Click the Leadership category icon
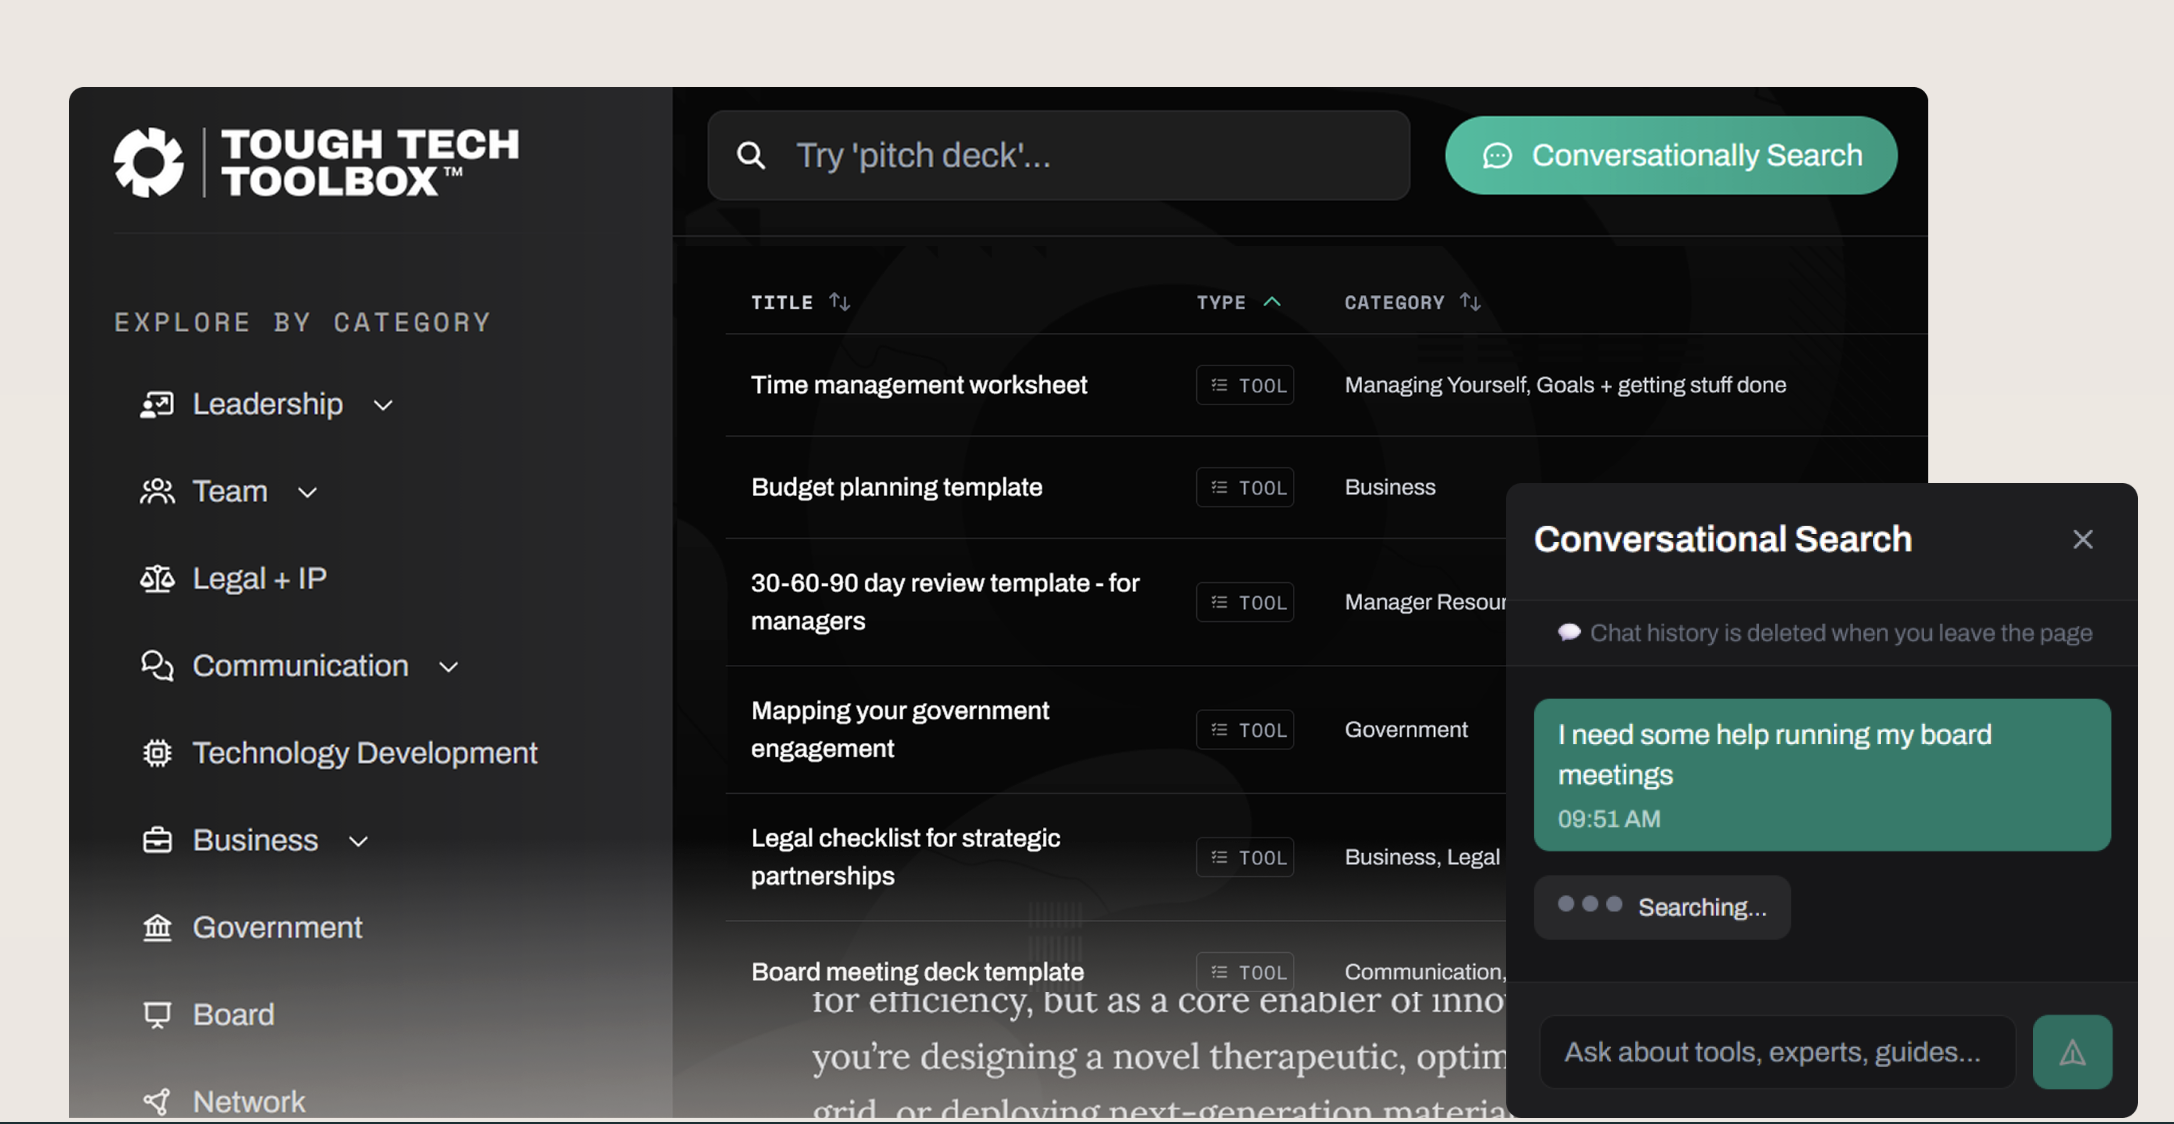 157,404
